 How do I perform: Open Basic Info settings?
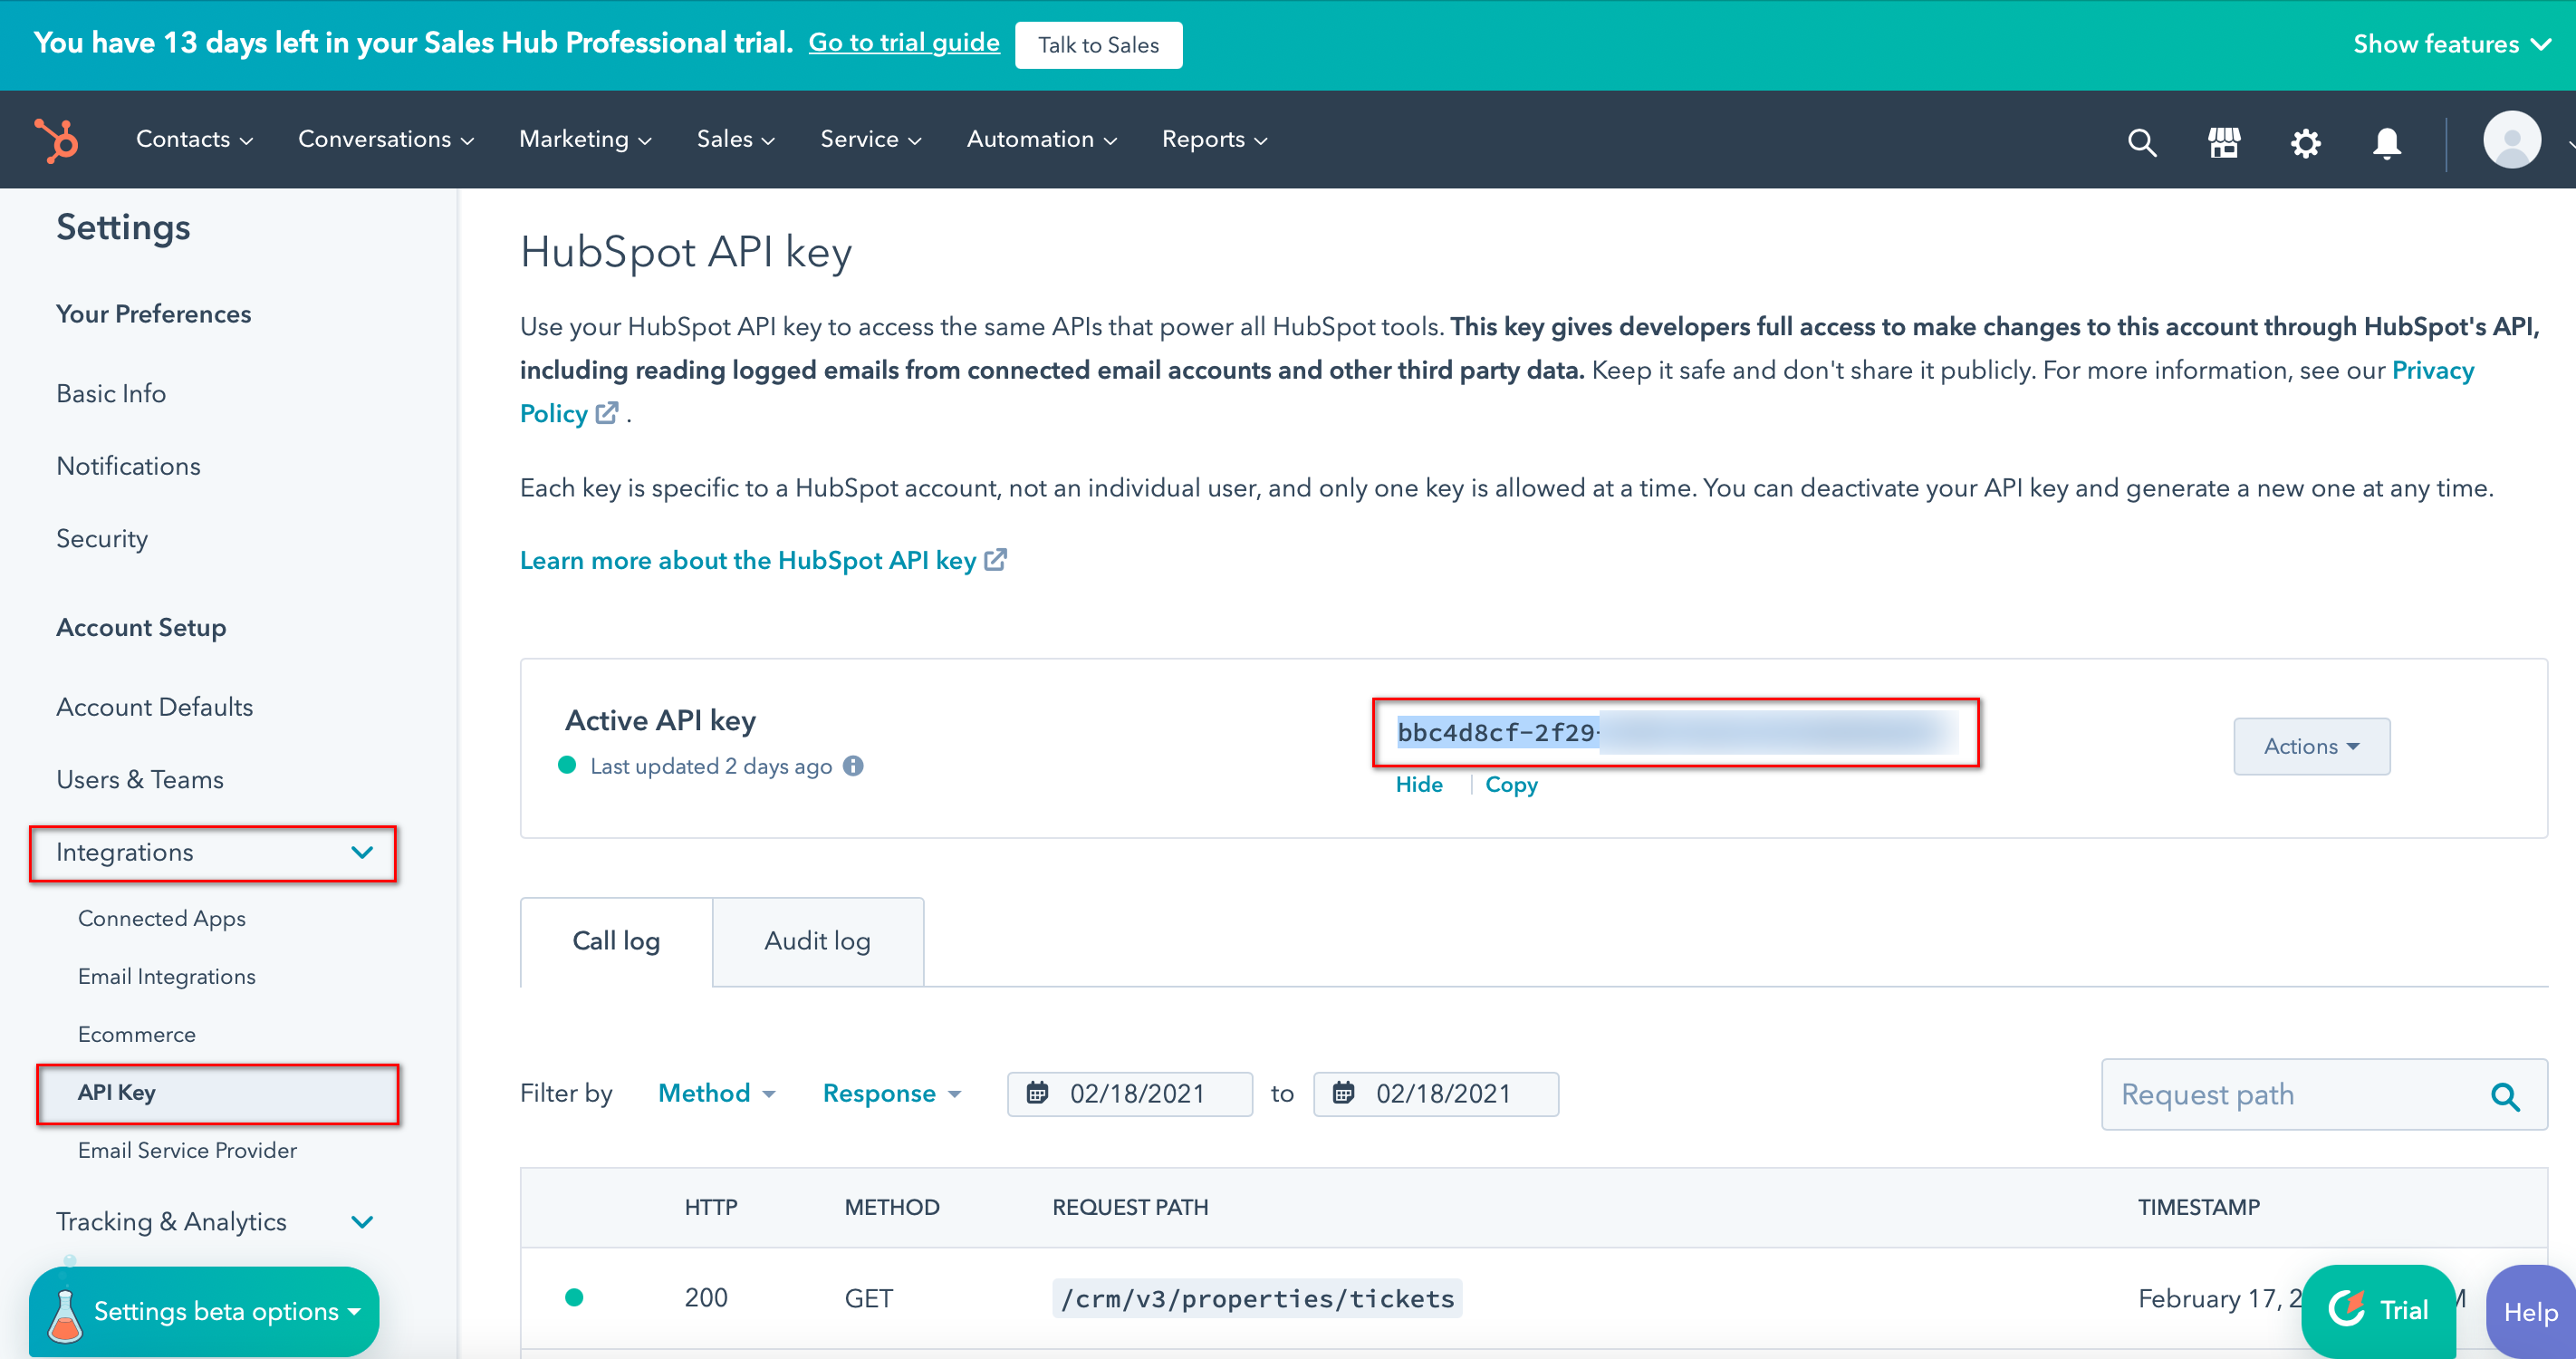click(x=111, y=394)
